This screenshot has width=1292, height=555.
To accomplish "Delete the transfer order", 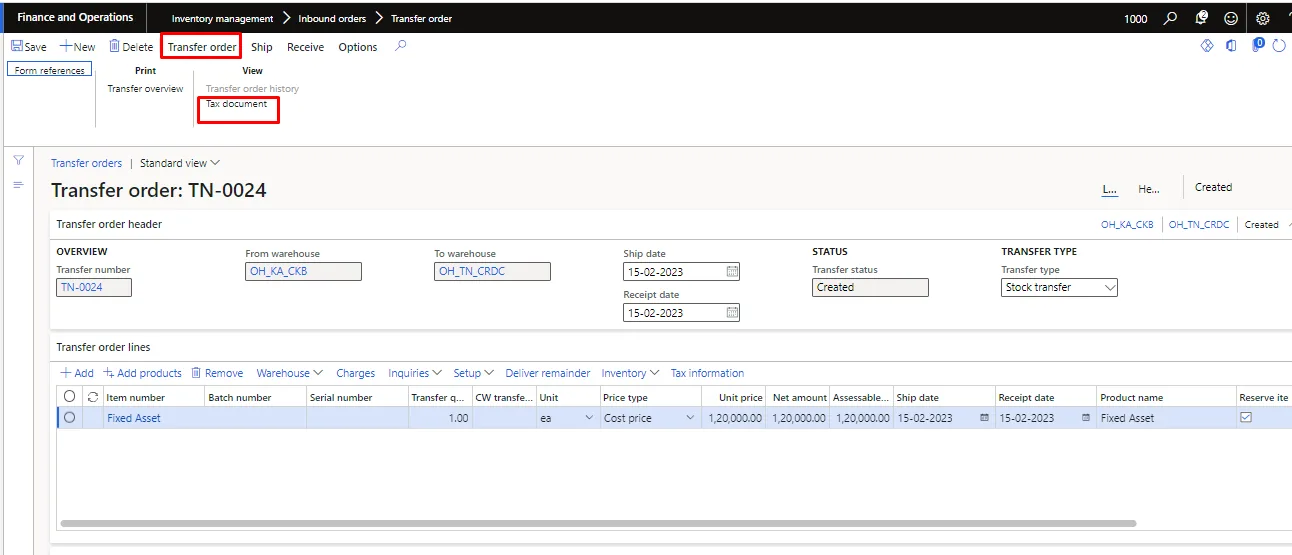I will tap(131, 47).
